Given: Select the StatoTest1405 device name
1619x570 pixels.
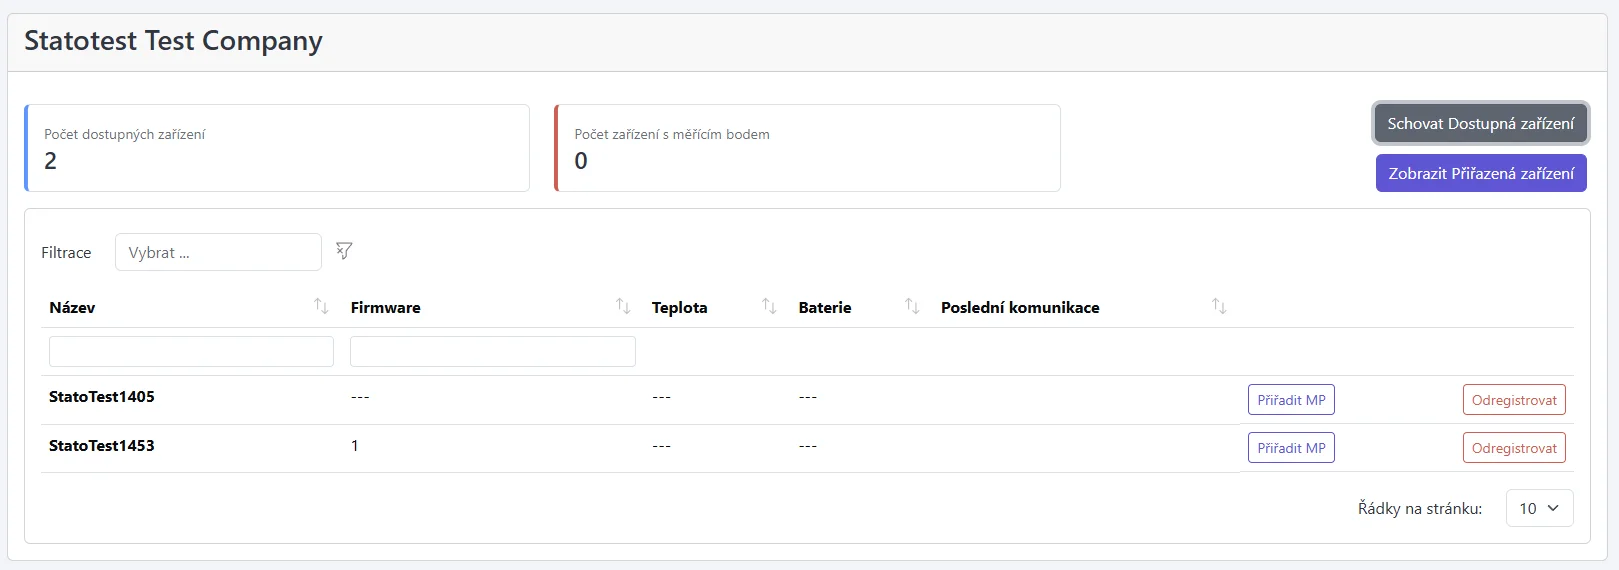Looking at the screenshot, I should point(102,397).
